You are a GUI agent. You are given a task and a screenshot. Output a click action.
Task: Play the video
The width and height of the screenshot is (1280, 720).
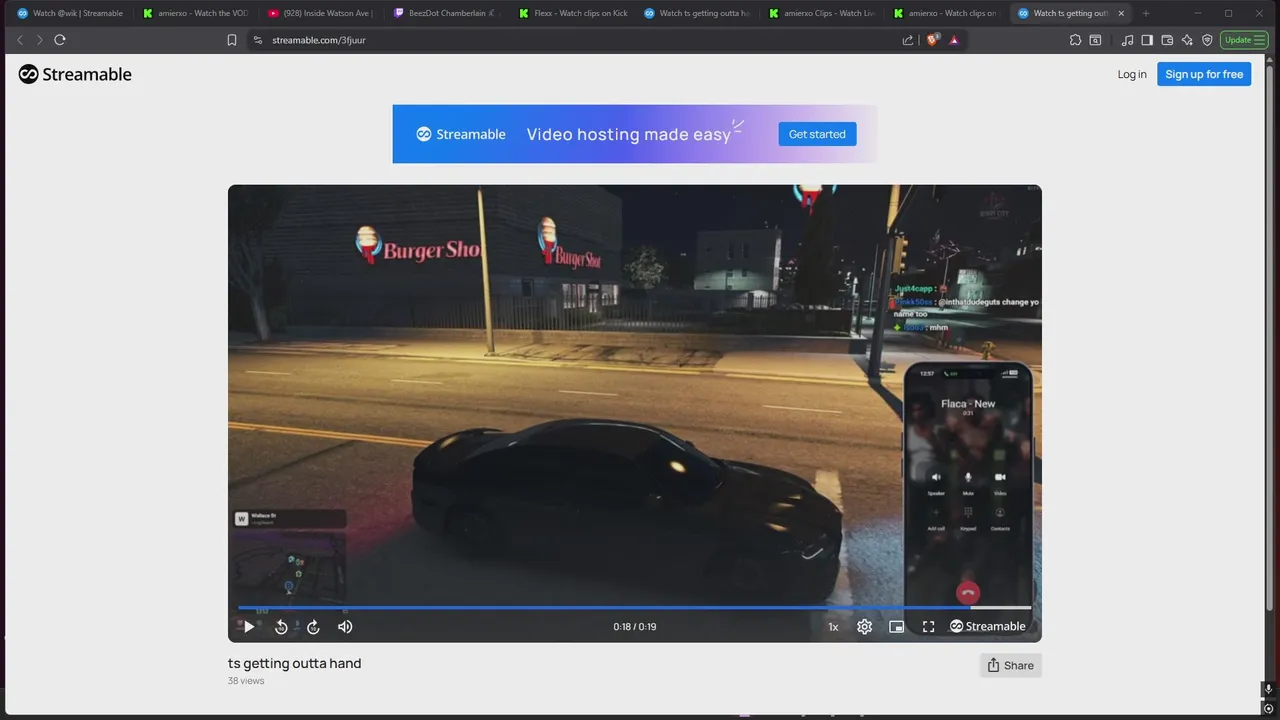tap(249, 627)
